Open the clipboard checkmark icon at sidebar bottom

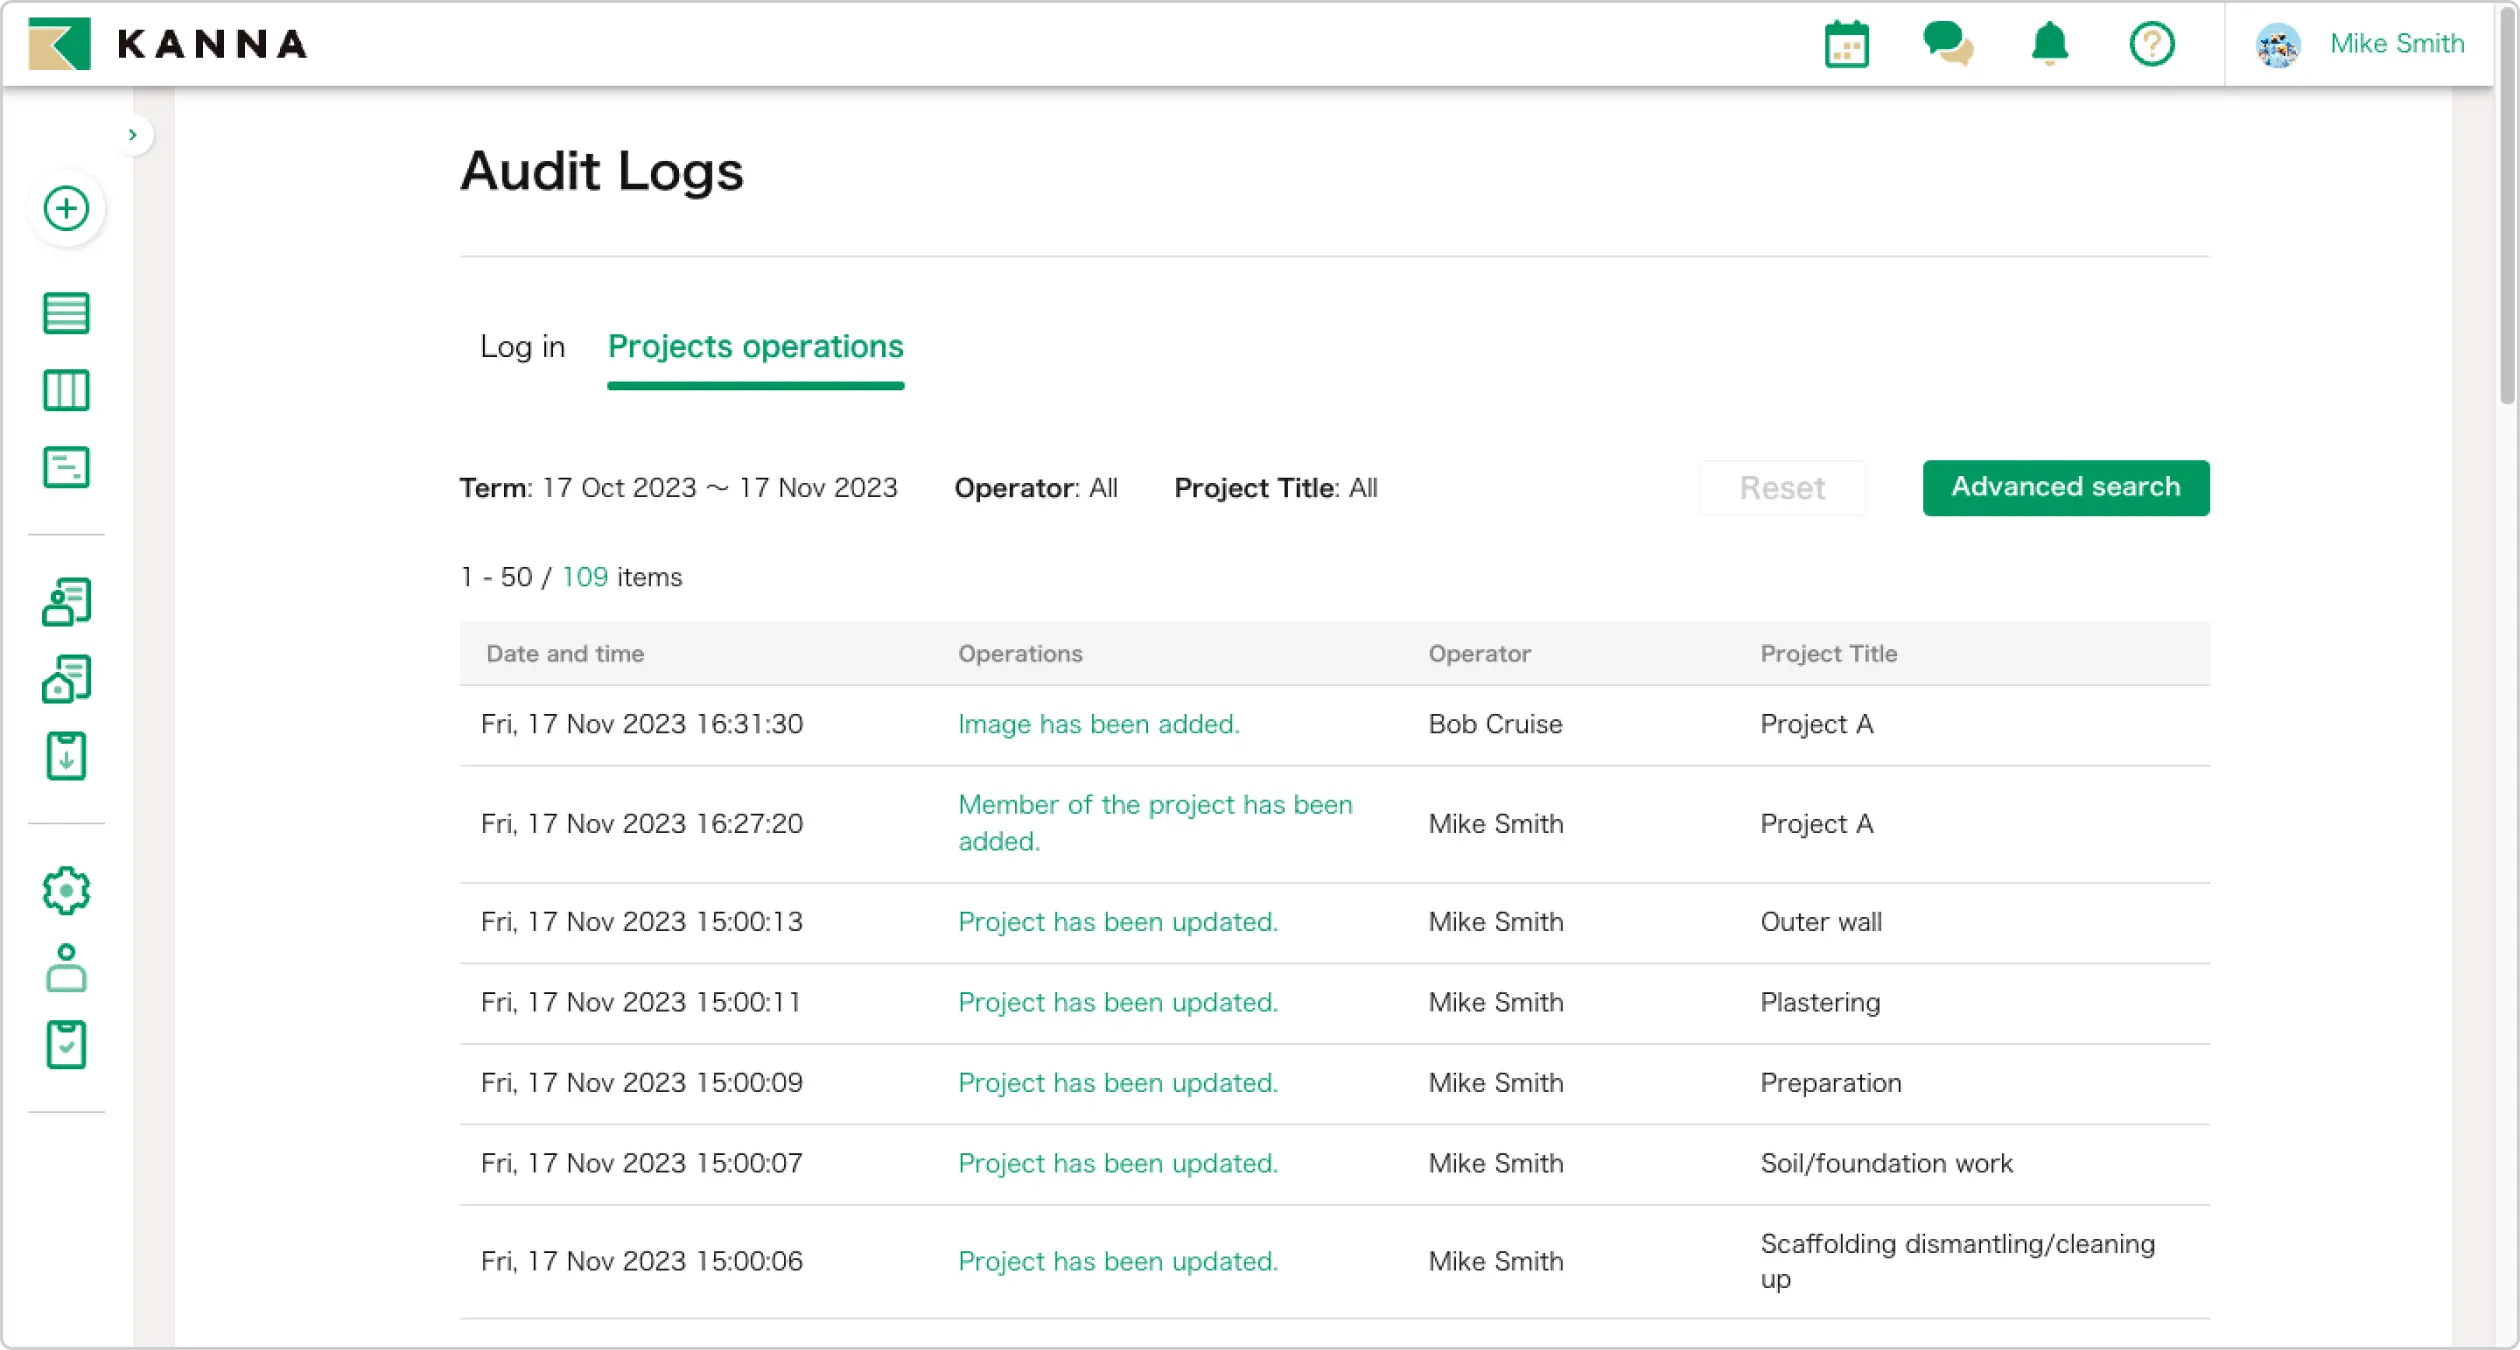(x=66, y=1044)
